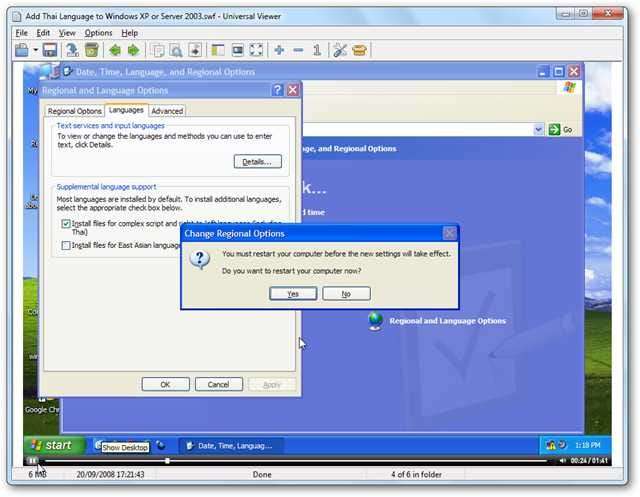Click the 6 MB status bar entry

tap(37, 474)
